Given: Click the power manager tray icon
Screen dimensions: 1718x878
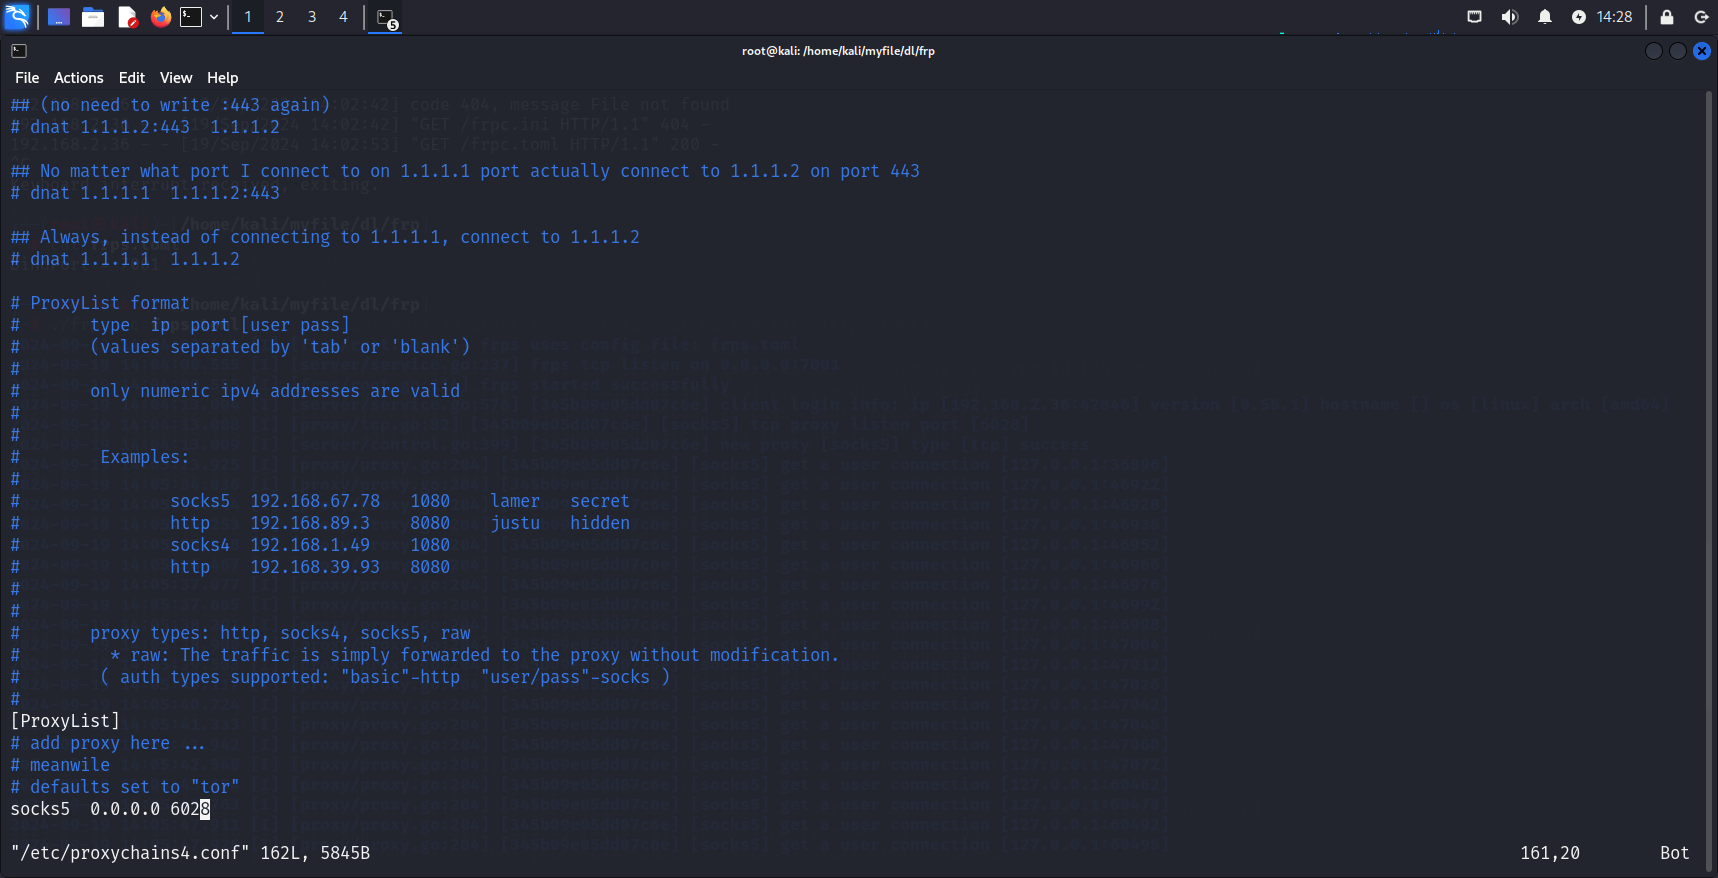Looking at the screenshot, I should [x=1579, y=17].
